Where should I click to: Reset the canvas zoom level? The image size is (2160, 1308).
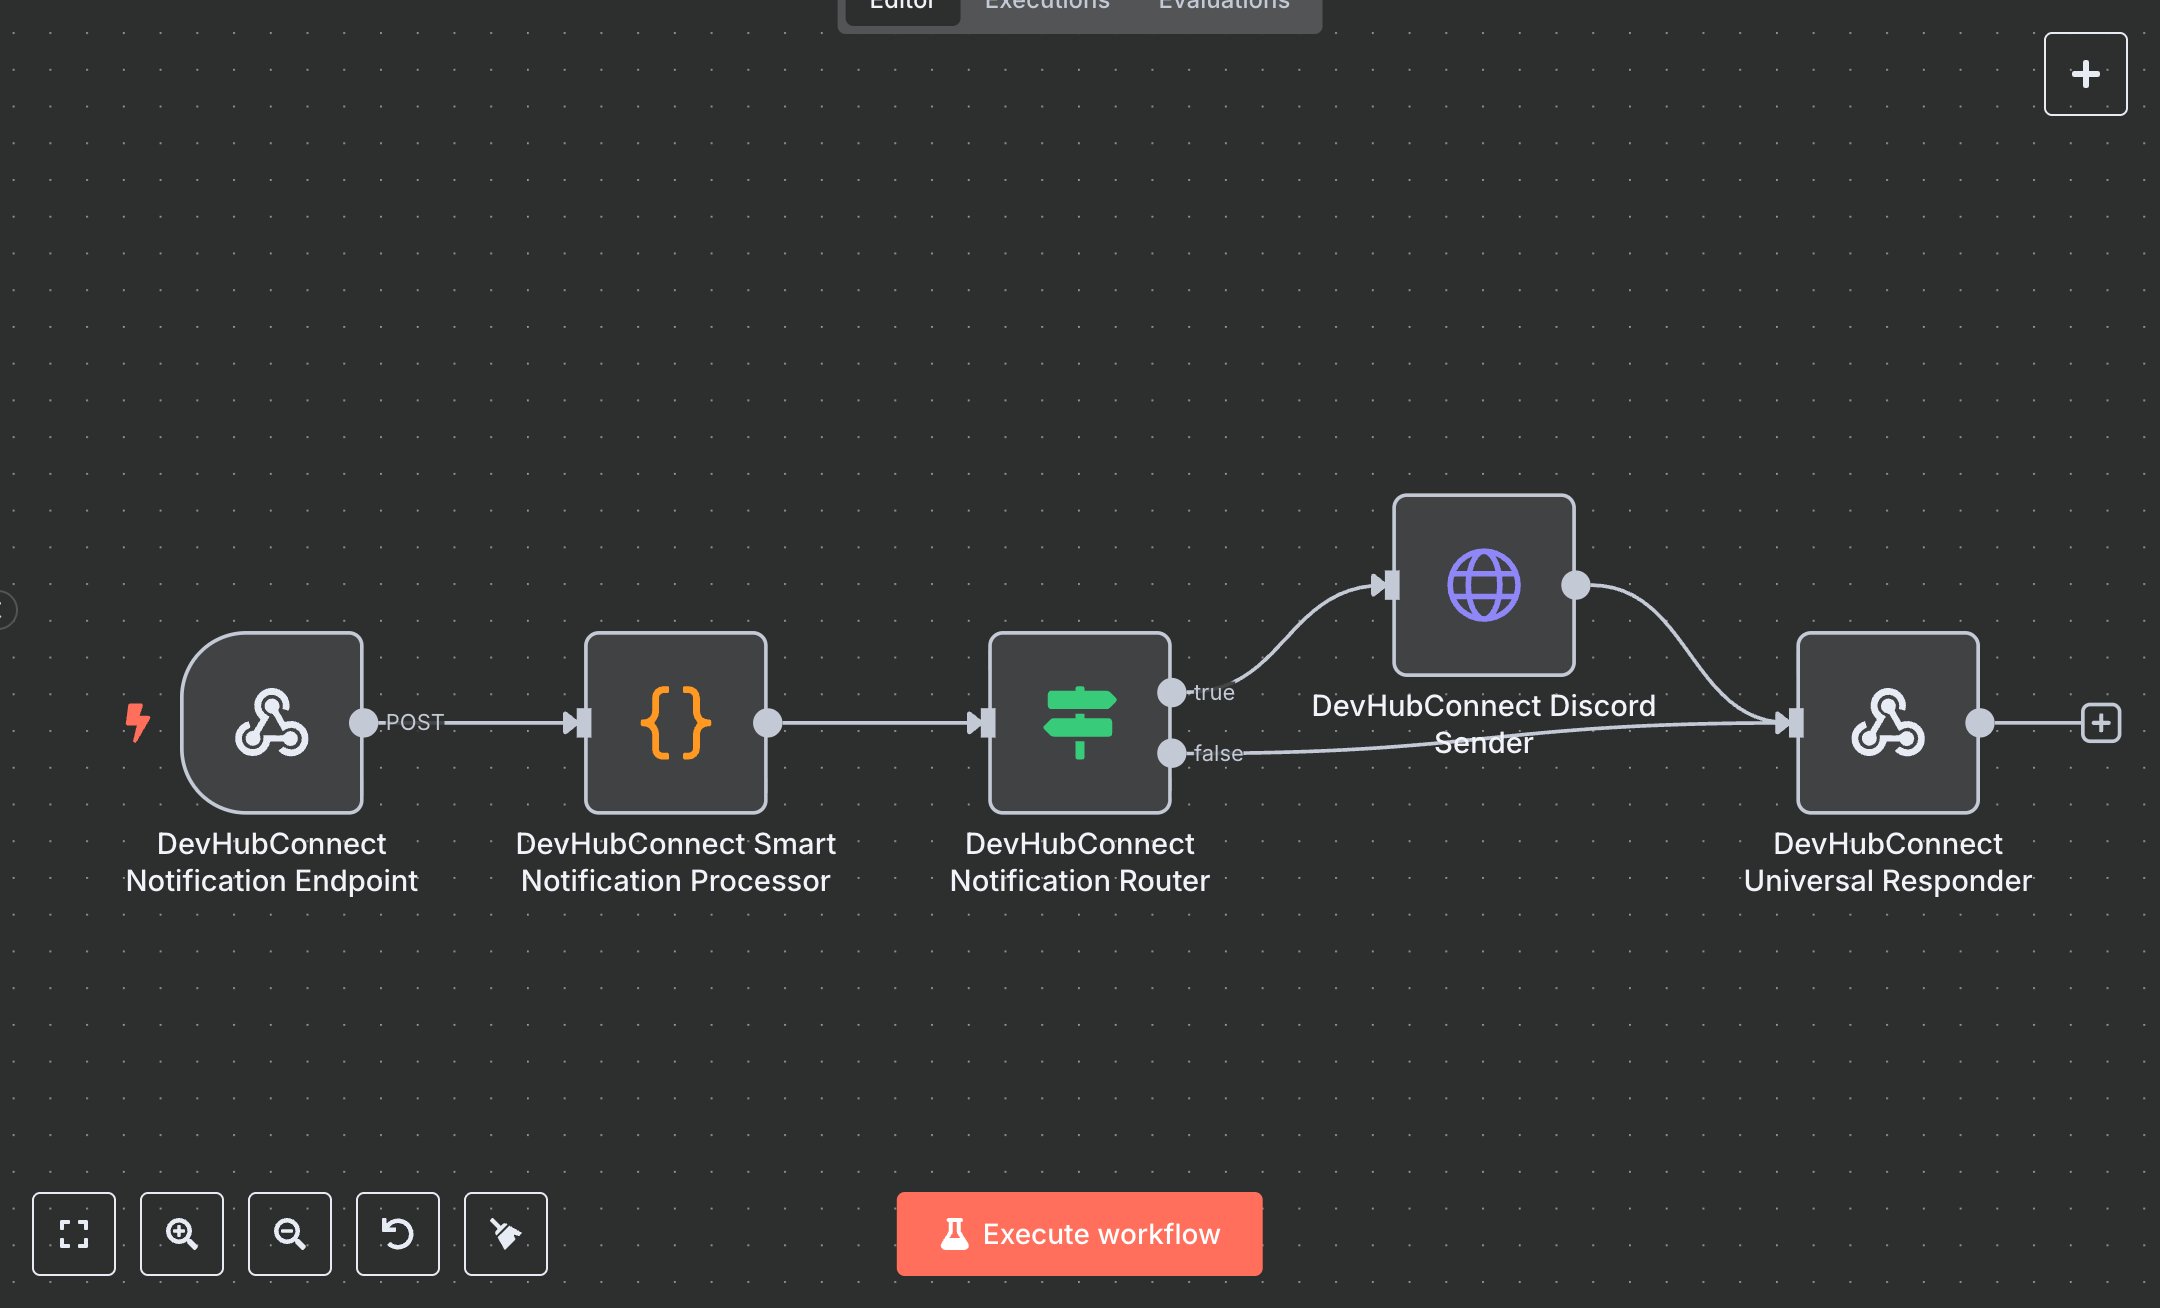(x=398, y=1234)
